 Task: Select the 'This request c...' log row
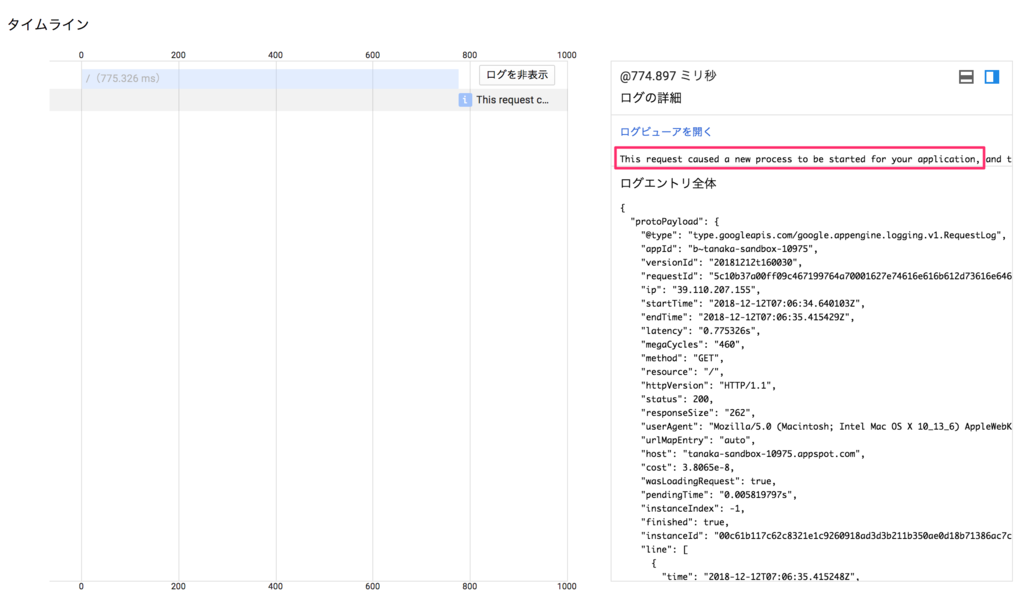pos(308,100)
